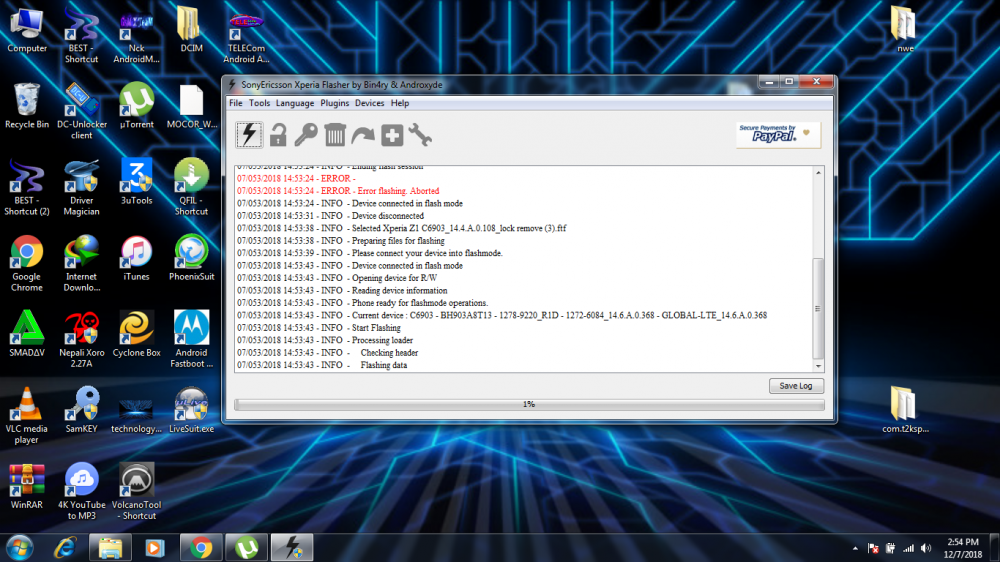
Task: Select the Computer desktop icon
Action: tap(27, 30)
